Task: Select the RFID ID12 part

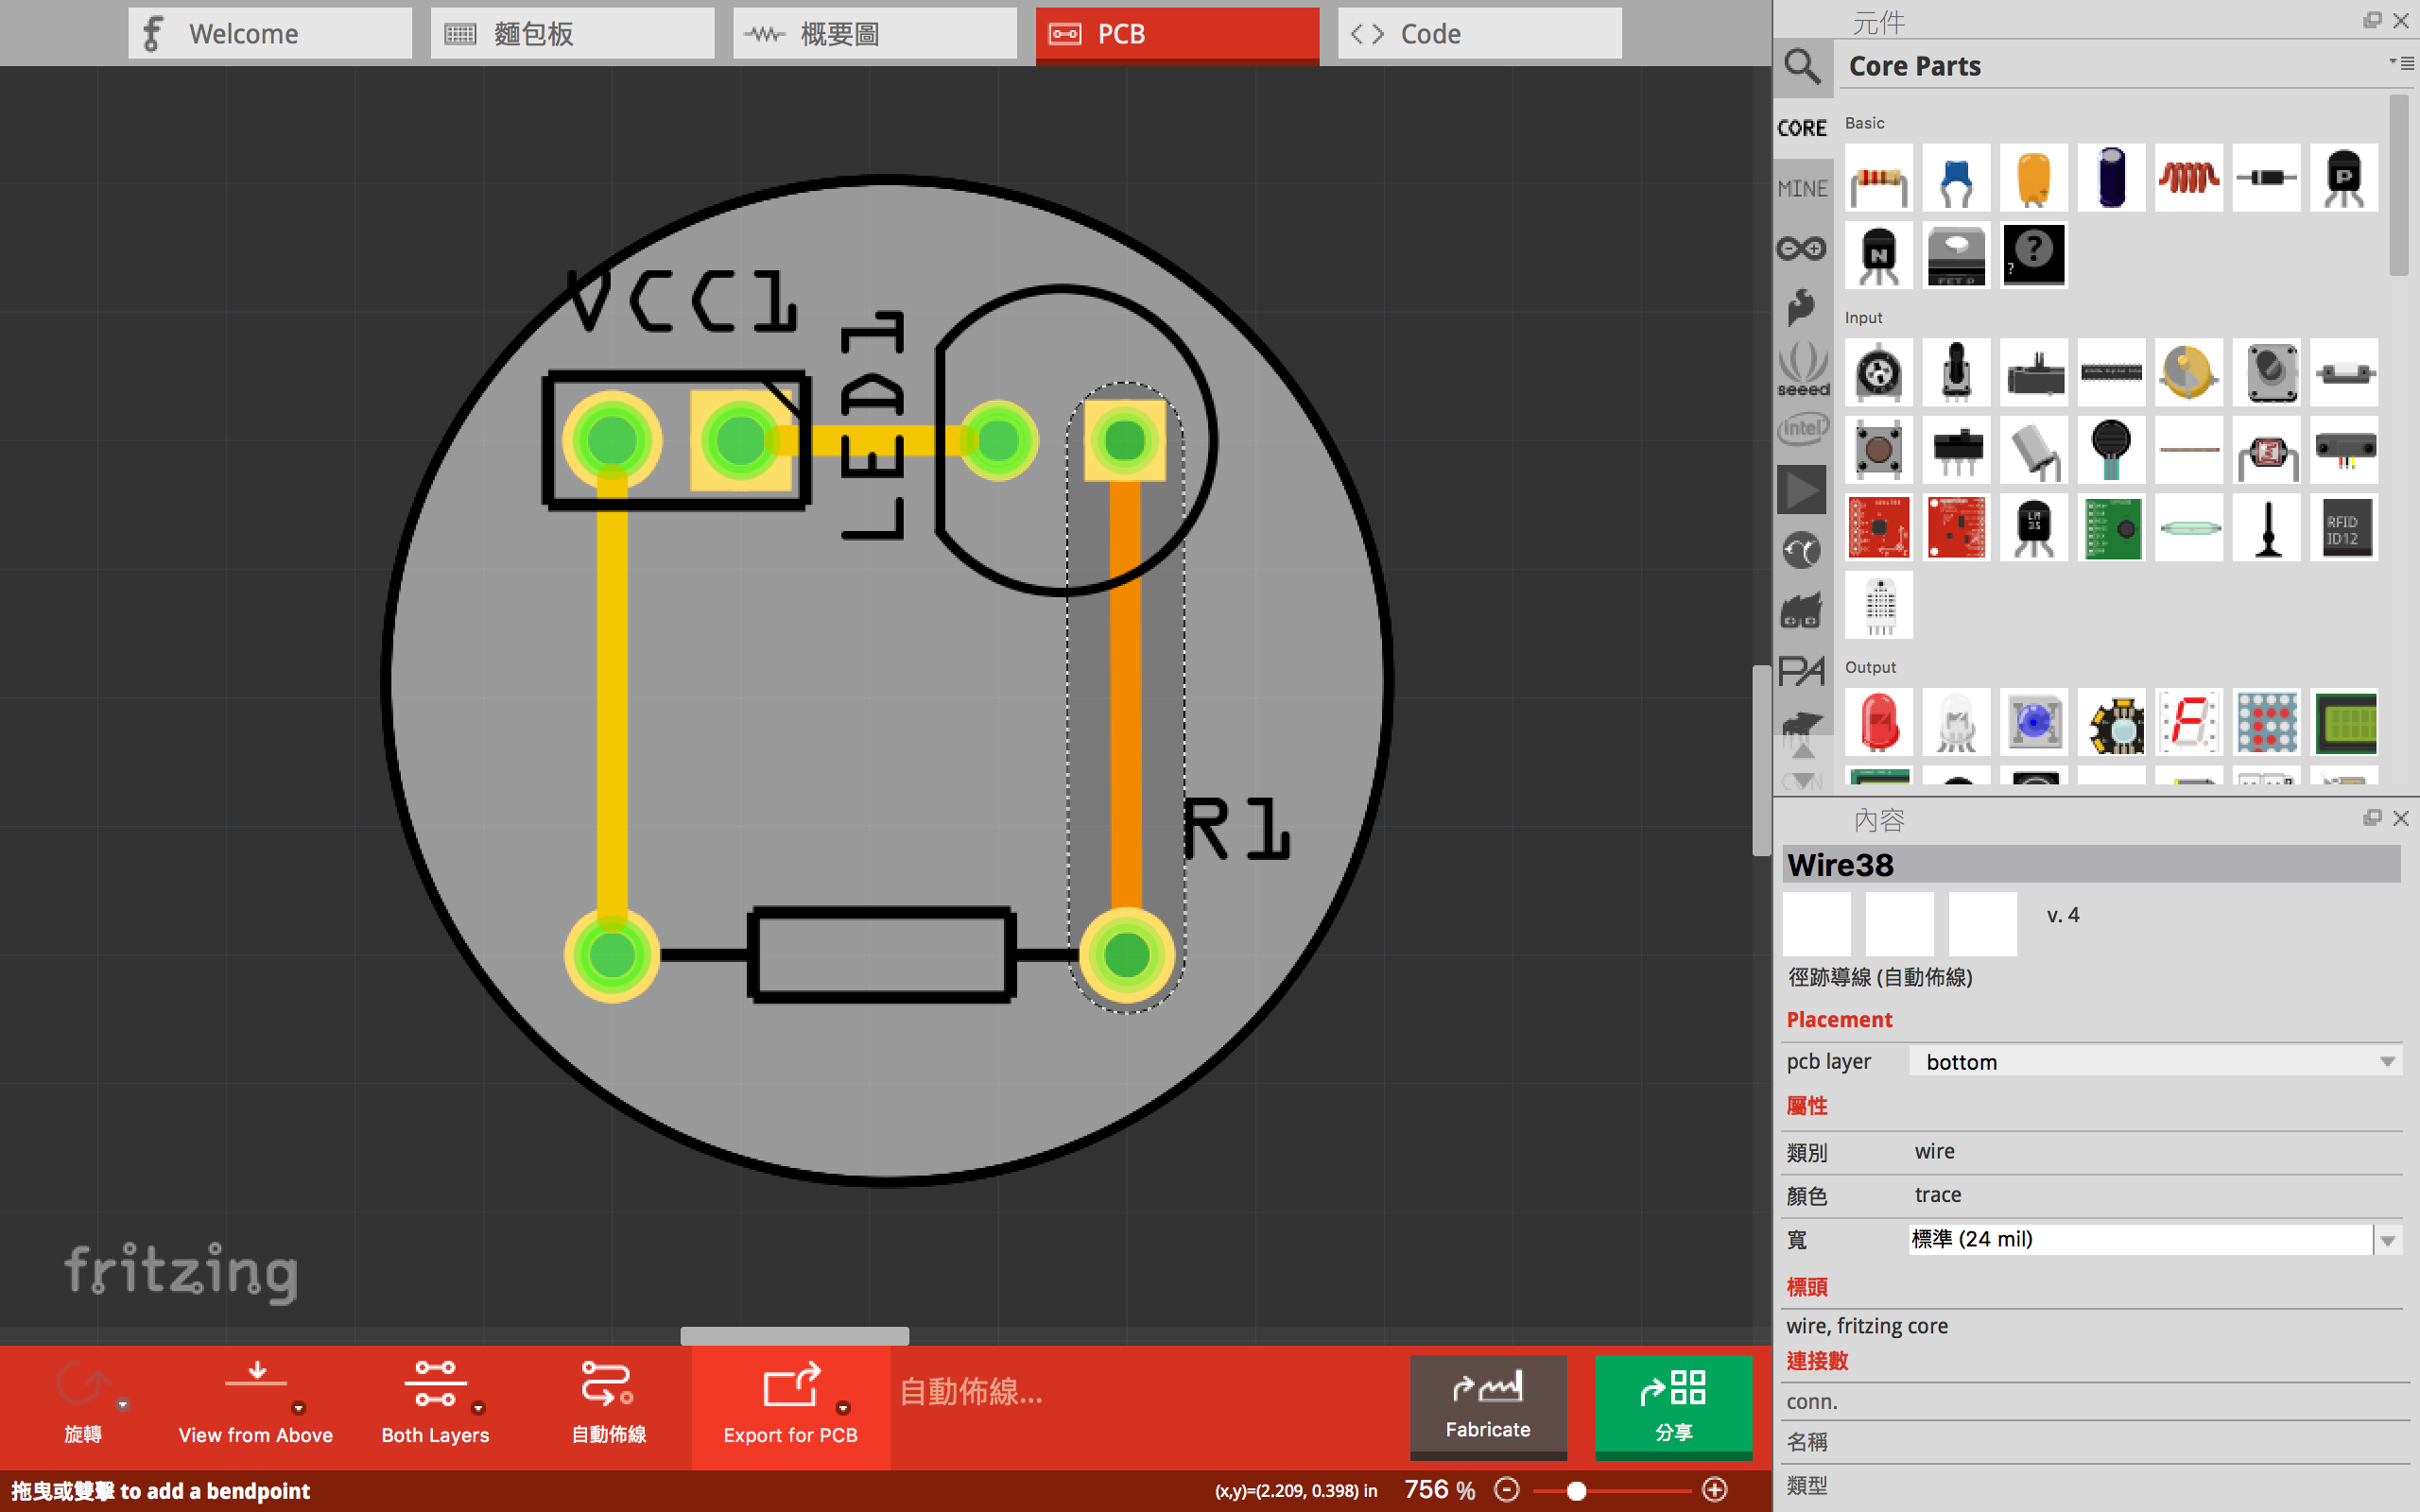Action: (x=2343, y=528)
